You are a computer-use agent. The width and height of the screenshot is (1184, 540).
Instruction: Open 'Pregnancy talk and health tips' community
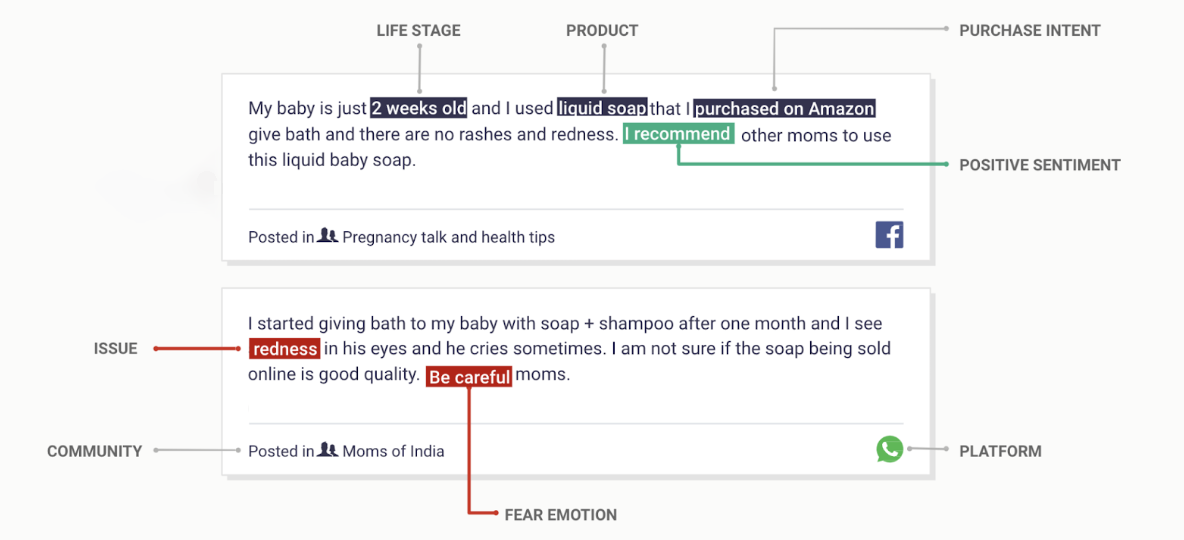[449, 237]
